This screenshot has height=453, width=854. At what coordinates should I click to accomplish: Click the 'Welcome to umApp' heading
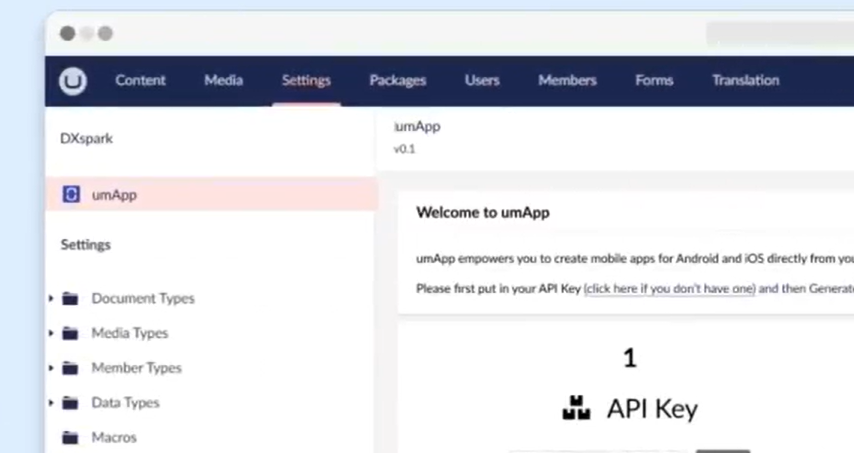[483, 212]
